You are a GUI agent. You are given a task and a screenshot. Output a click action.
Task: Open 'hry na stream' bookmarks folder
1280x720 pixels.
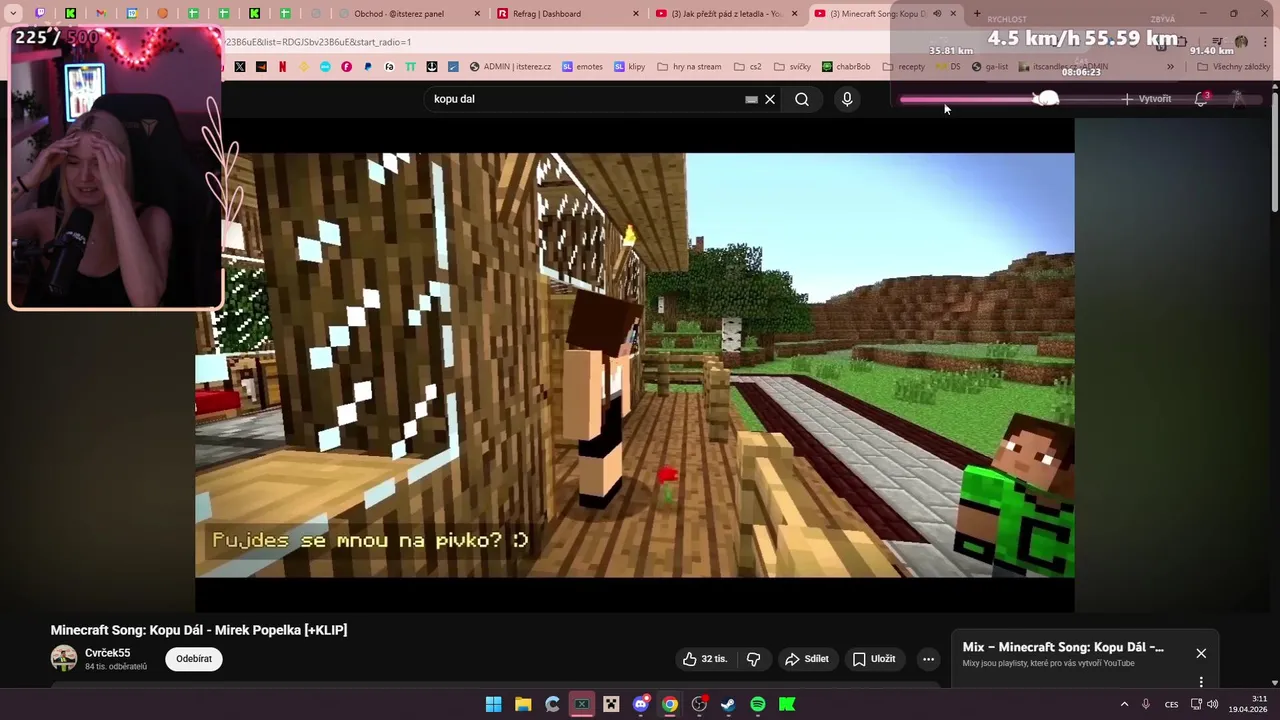(x=689, y=67)
